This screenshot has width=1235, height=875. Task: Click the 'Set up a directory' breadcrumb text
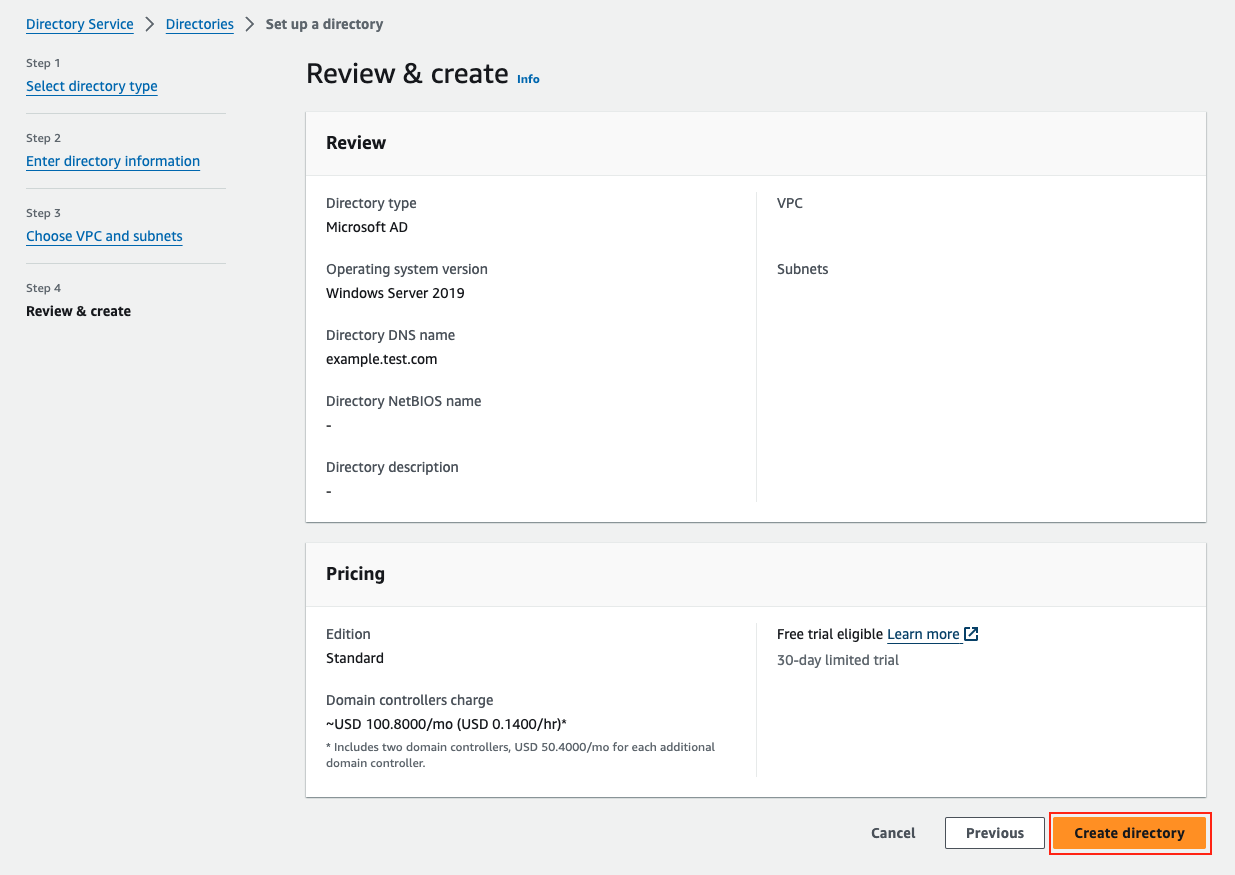point(324,24)
